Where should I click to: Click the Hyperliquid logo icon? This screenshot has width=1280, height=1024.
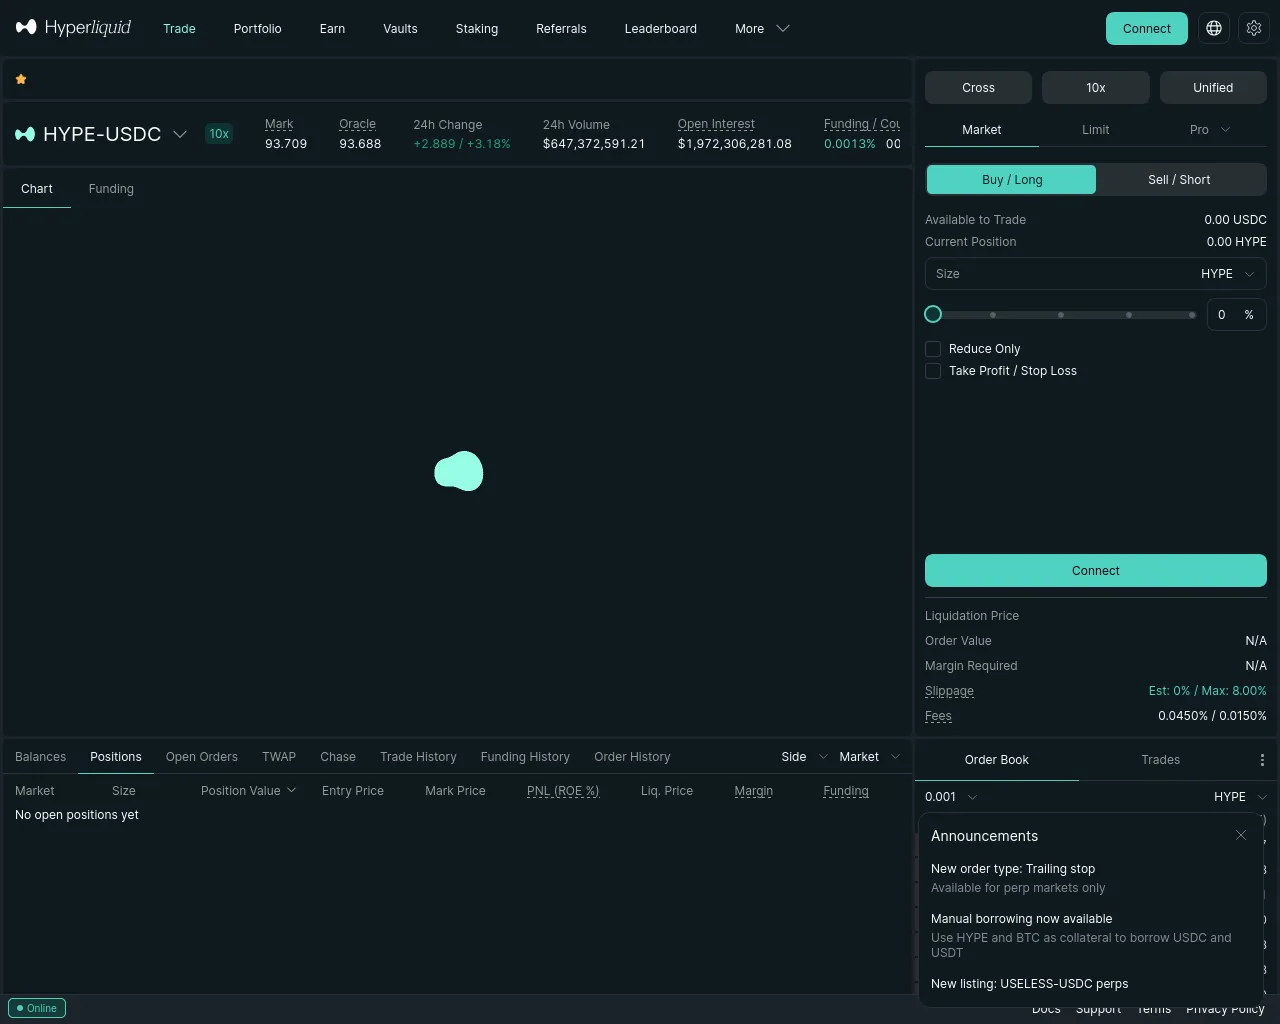pos(26,27)
